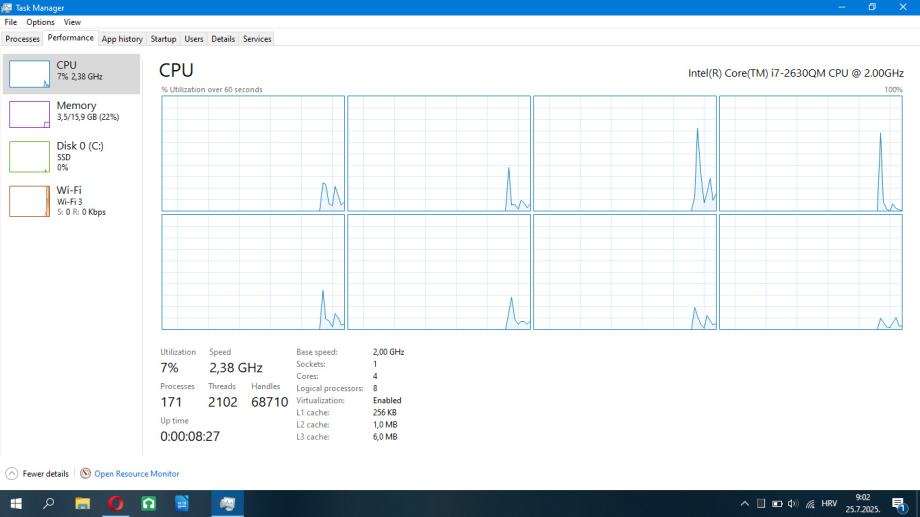Click the Disk 0 (C:) label
The width and height of the screenshot is (920, 517).
80,146
